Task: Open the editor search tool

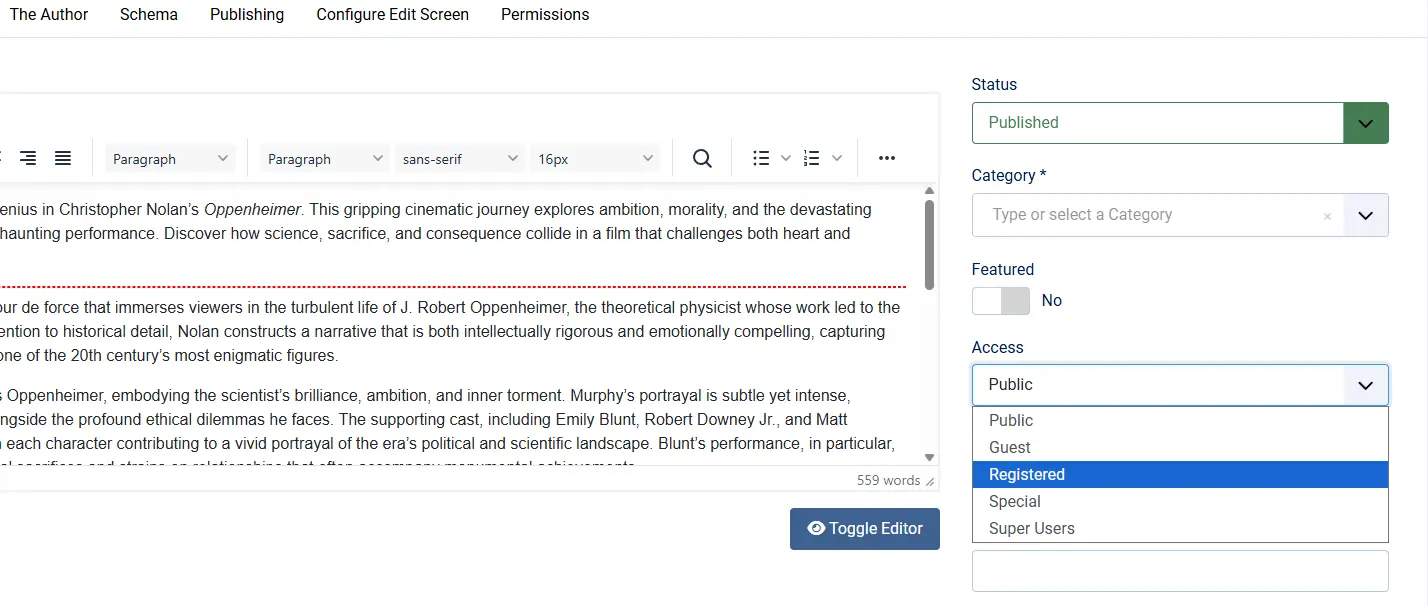Action: click(701, 157)
